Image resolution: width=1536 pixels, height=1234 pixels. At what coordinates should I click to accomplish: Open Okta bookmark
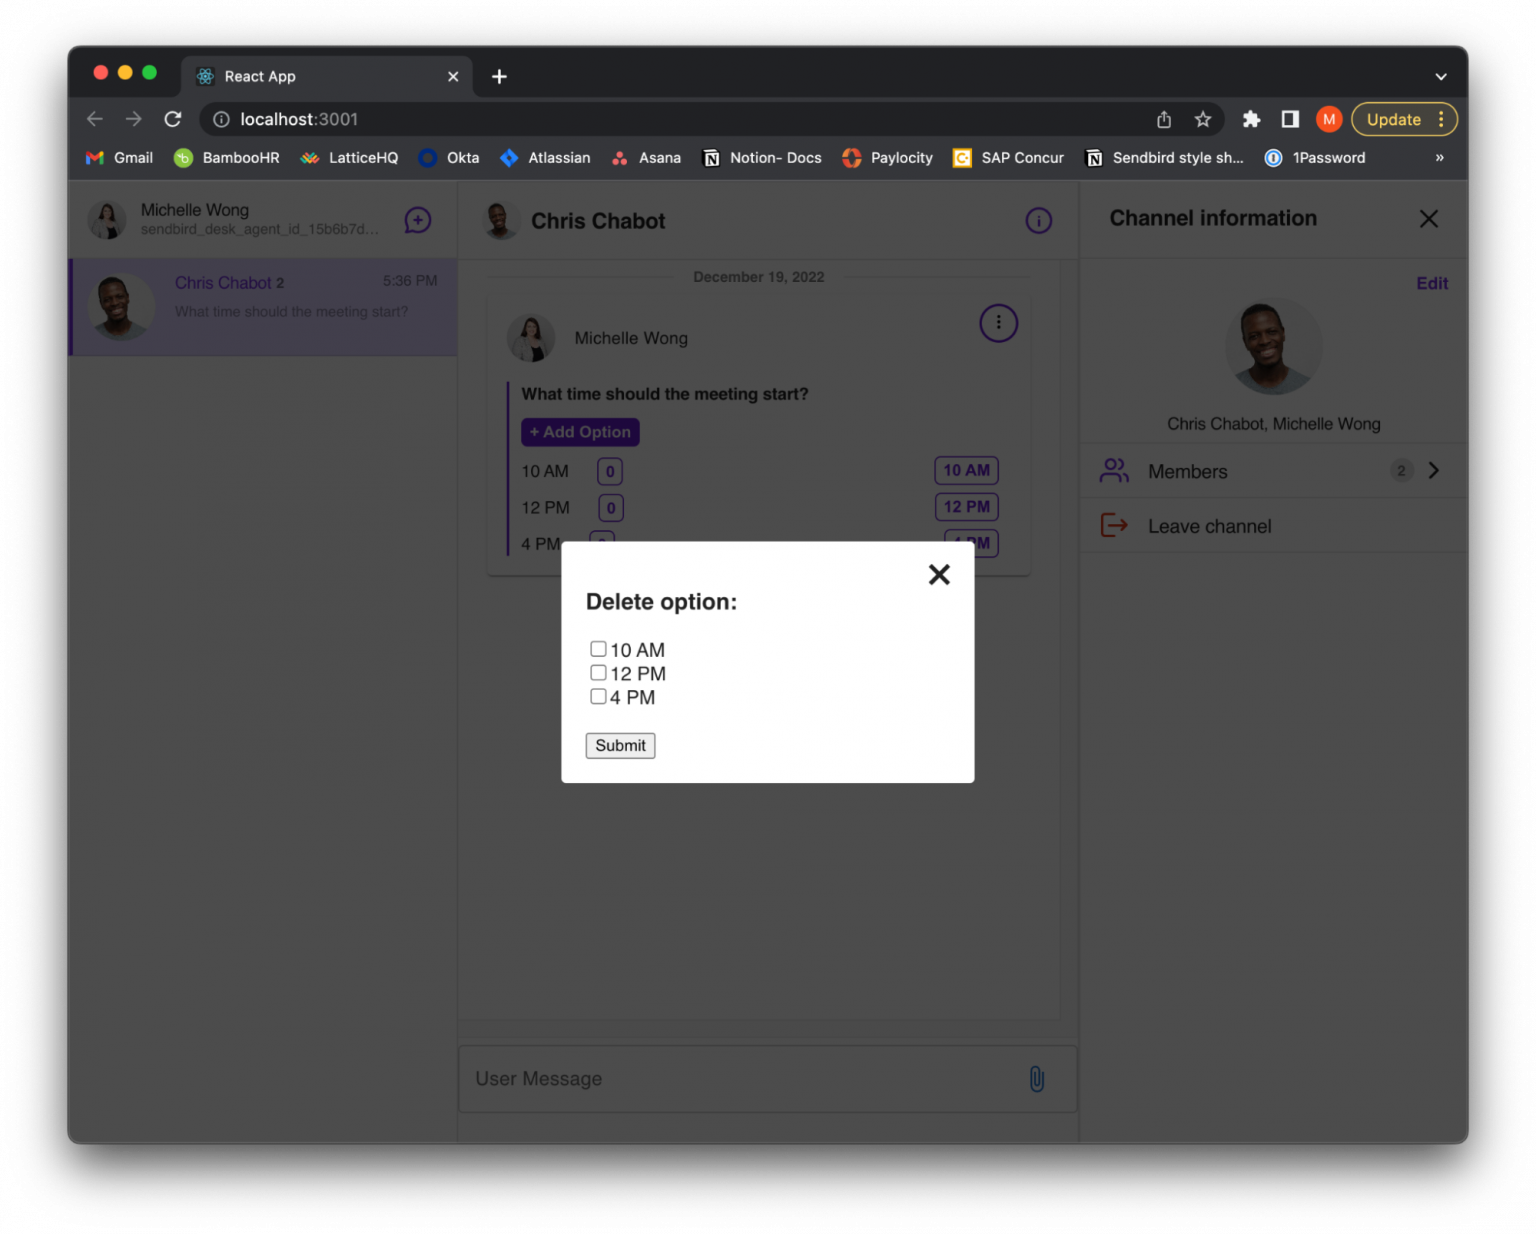pos(449,158)
